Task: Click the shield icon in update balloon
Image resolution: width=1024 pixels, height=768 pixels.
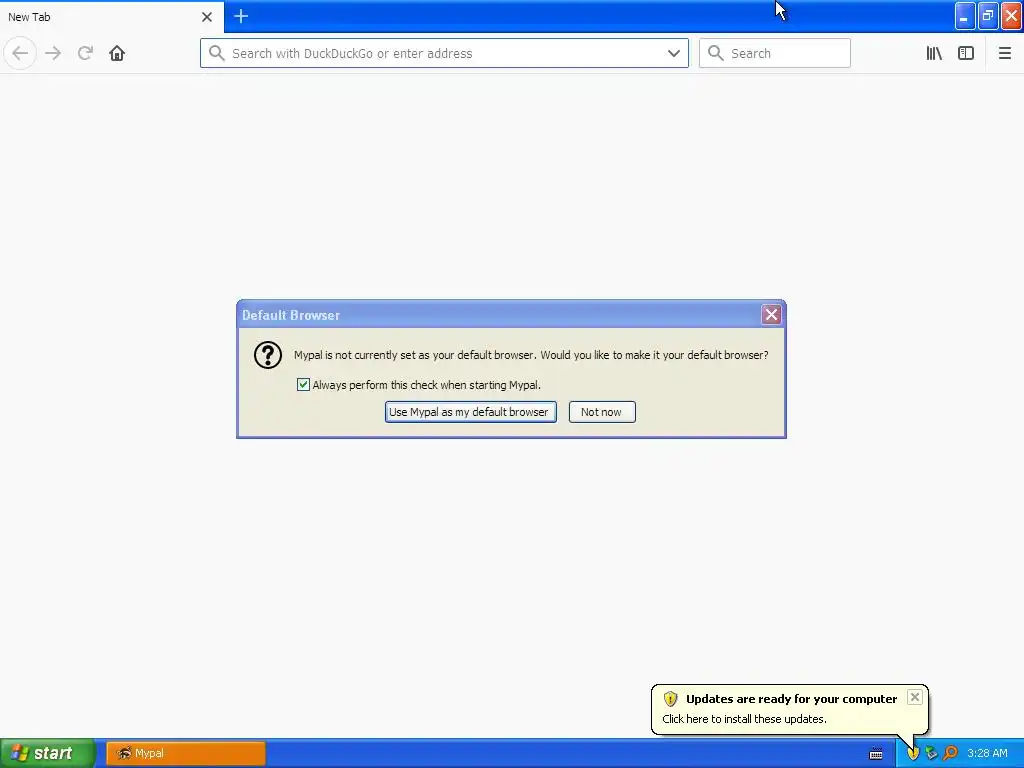Action: (x=670, y=699)
